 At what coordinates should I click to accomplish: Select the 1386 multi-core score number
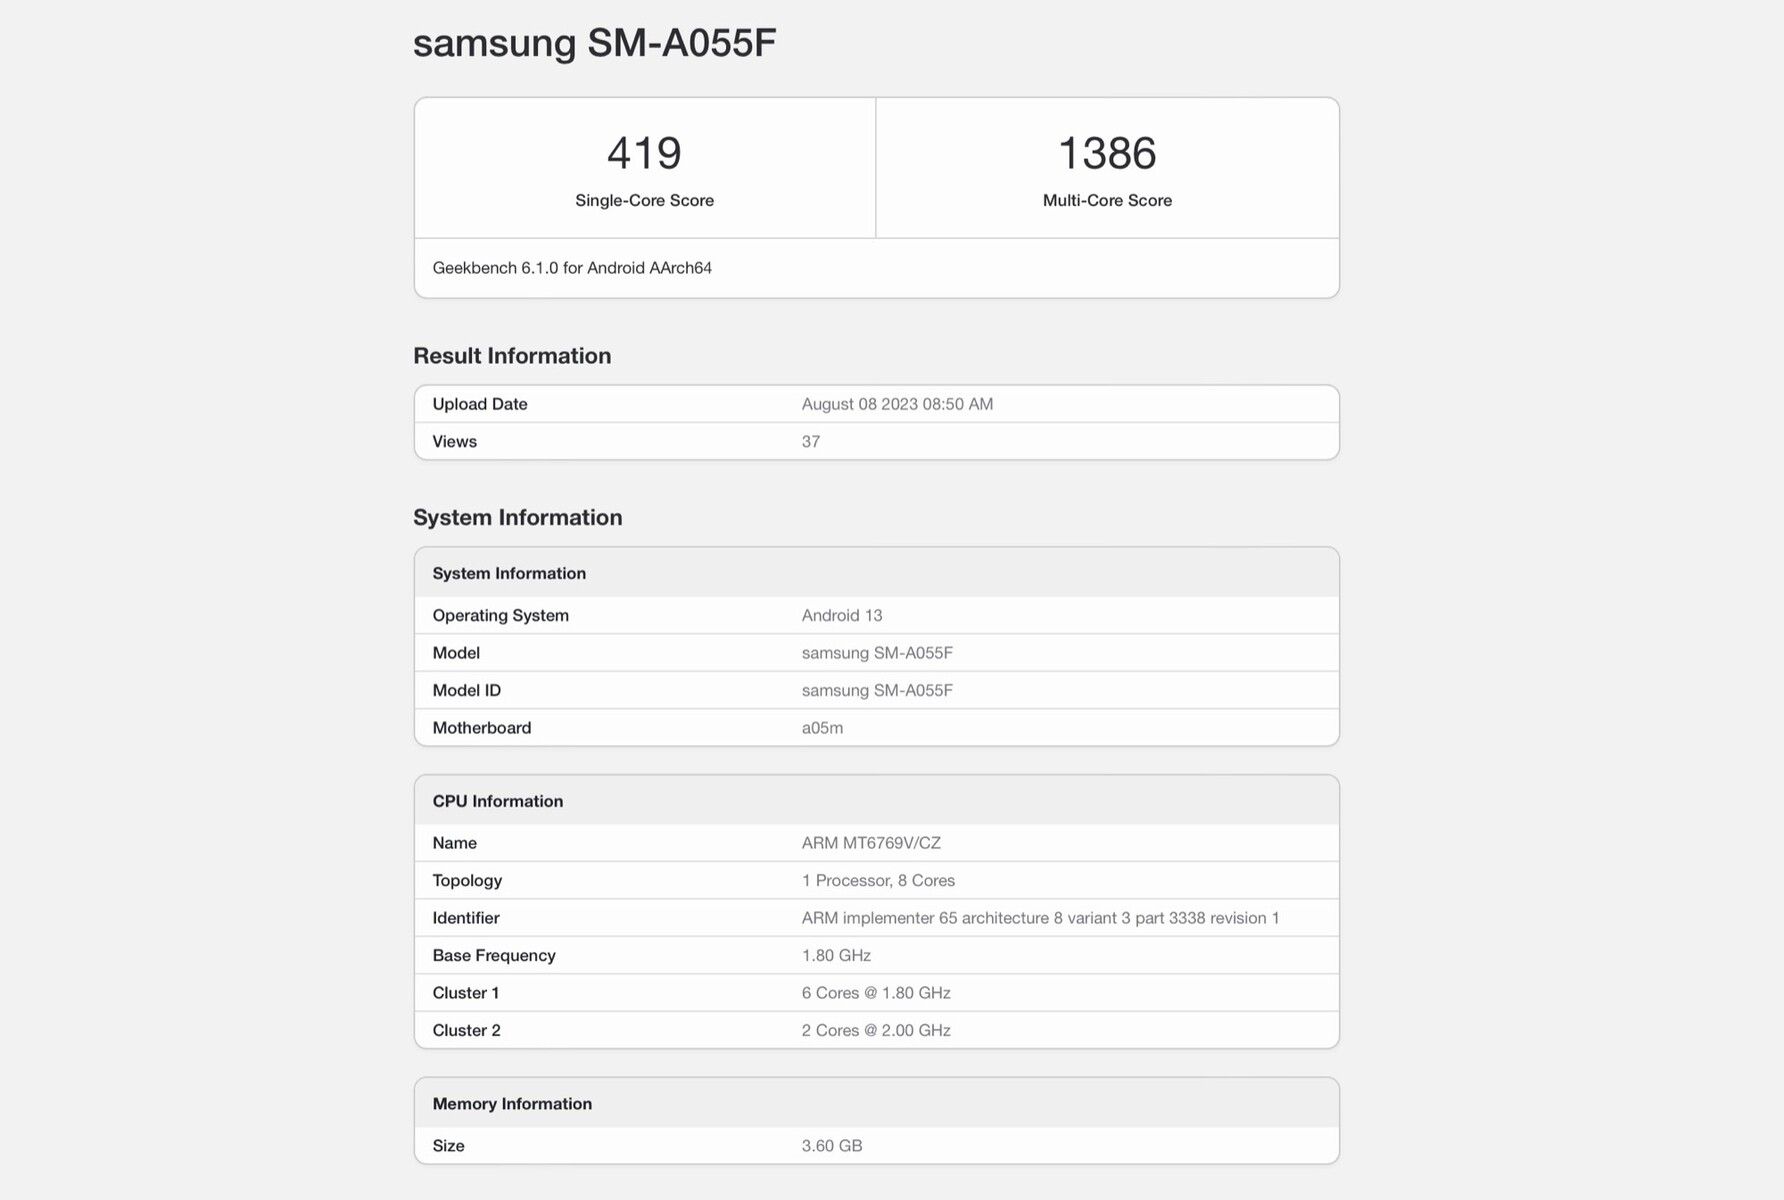[1107, 153]
